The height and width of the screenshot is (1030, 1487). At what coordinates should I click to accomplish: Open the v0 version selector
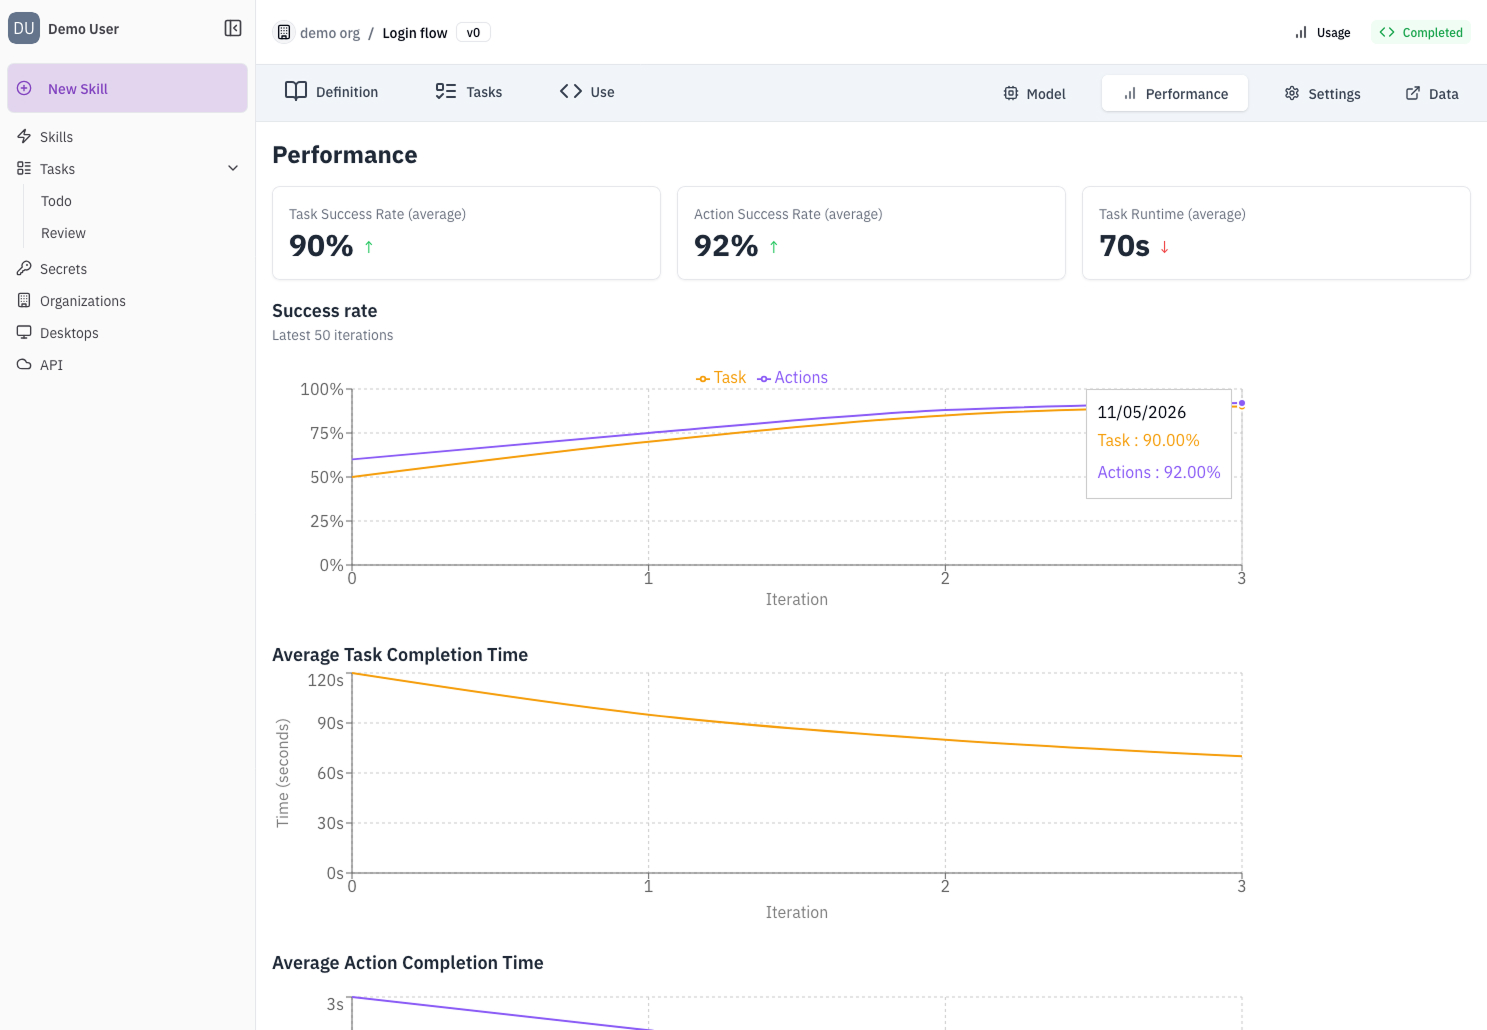pyautogui.click(x=473, y=32)
